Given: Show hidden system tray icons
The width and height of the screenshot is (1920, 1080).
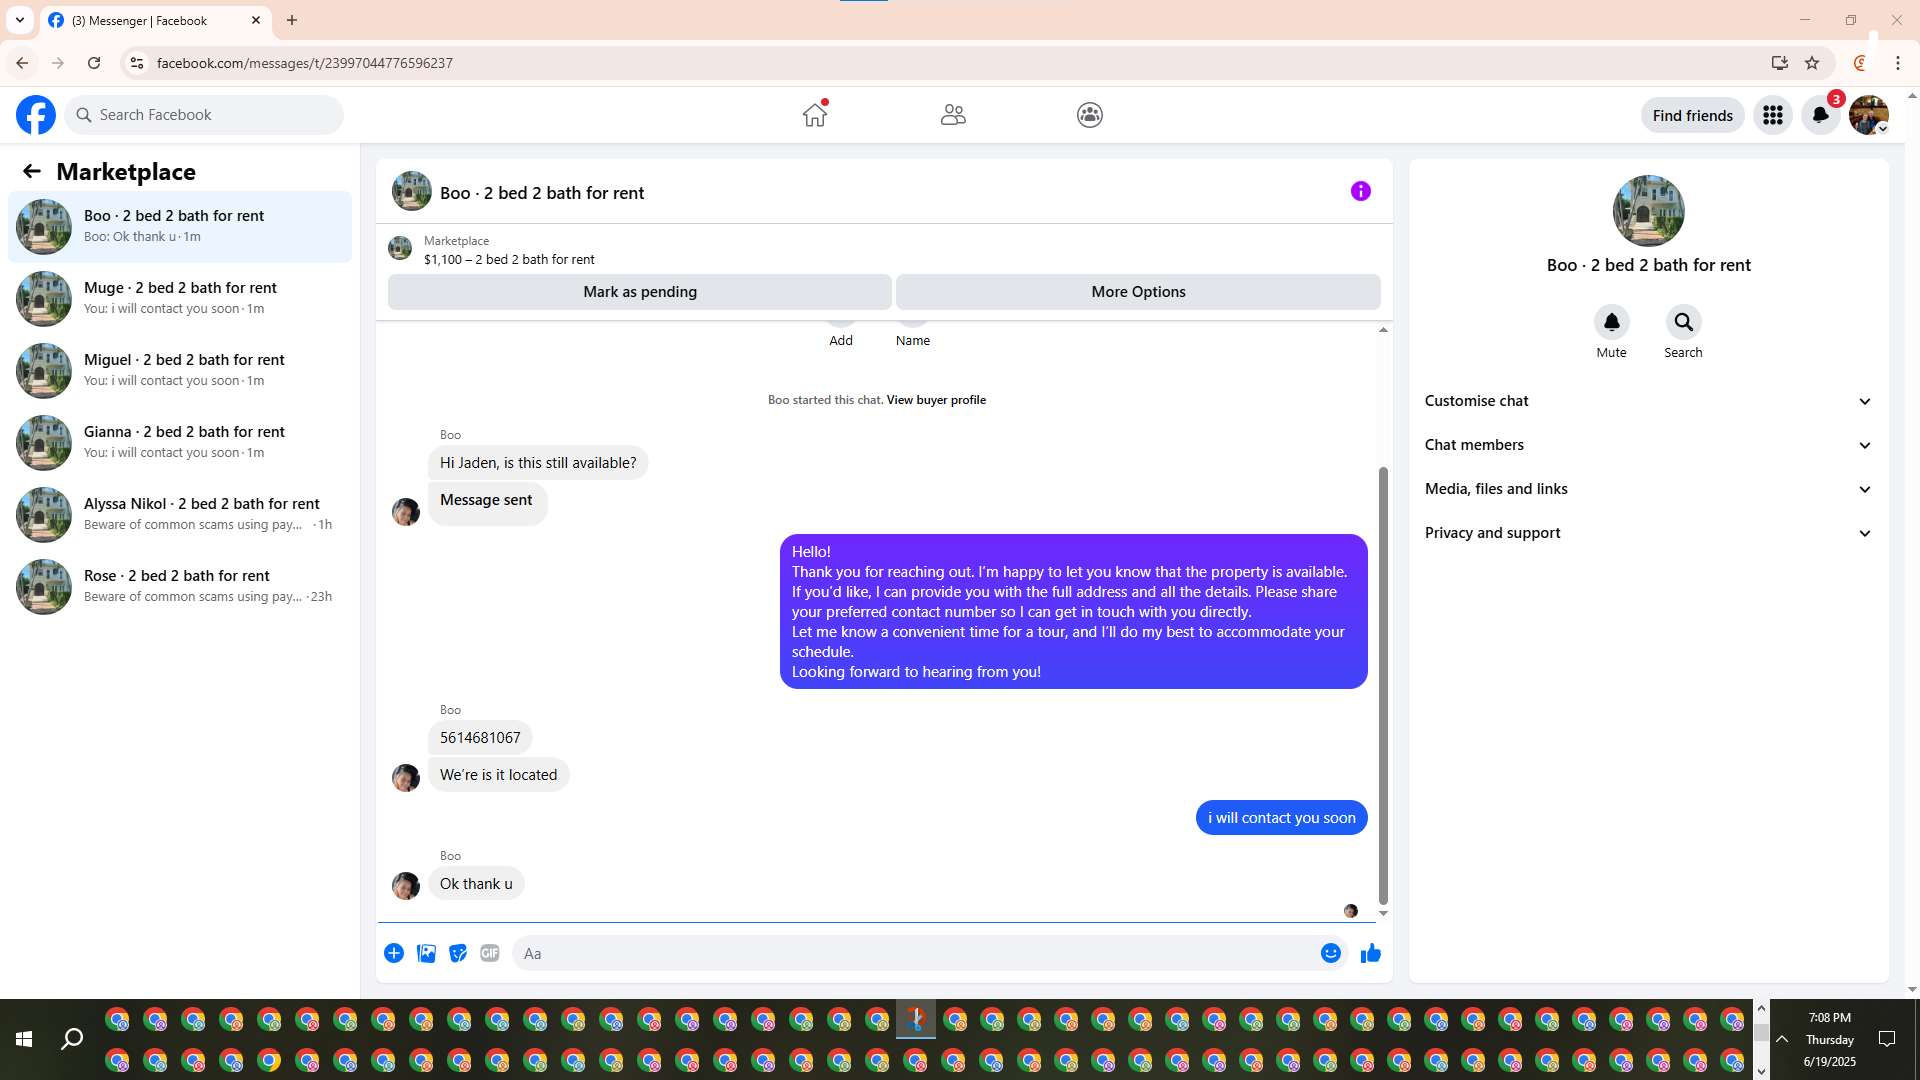Looking at the screenshot, I should (x=1782, y=1040).
